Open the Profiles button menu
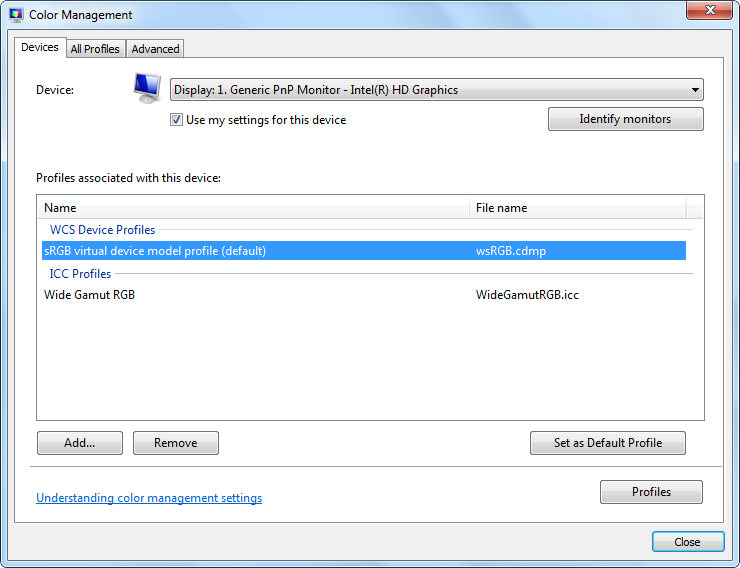Viewport: 740px width, 568px height. (x=651, y=492)
